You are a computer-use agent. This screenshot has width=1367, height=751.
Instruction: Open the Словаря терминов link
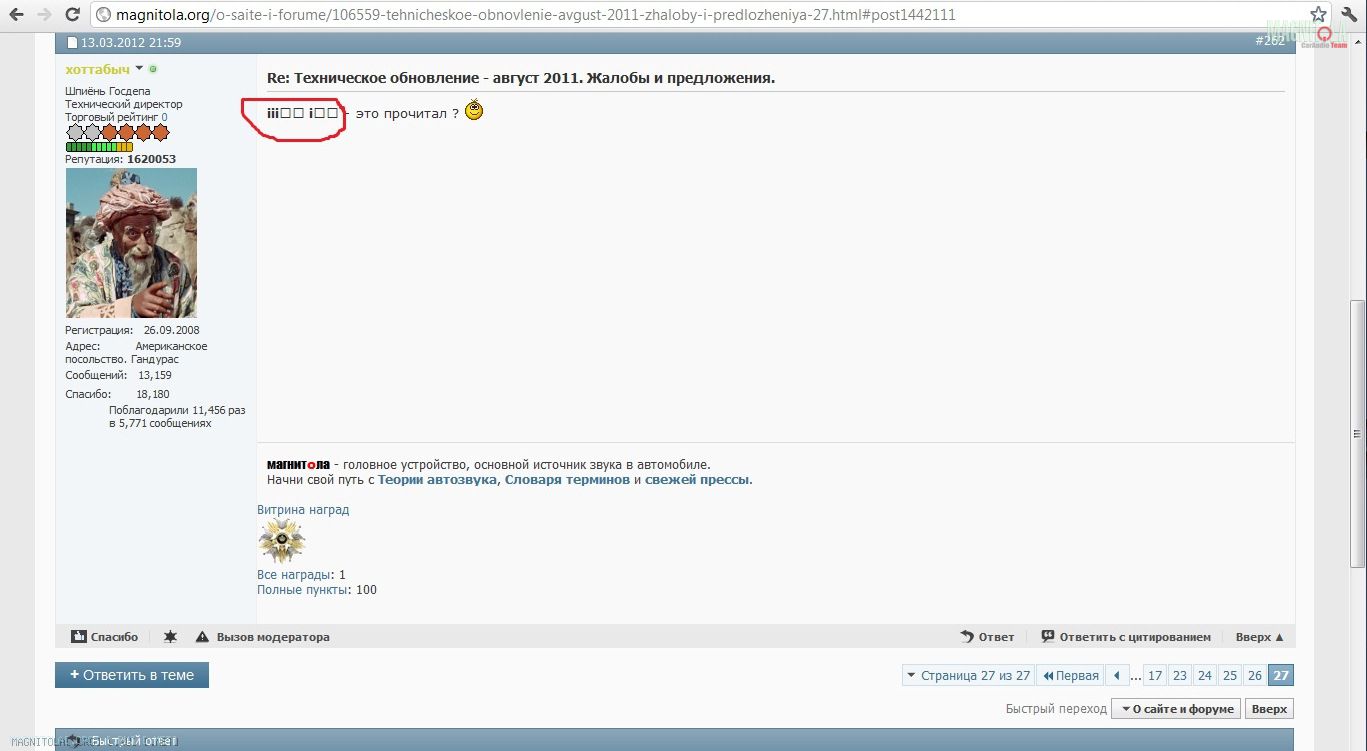click(x=567, y=479)
